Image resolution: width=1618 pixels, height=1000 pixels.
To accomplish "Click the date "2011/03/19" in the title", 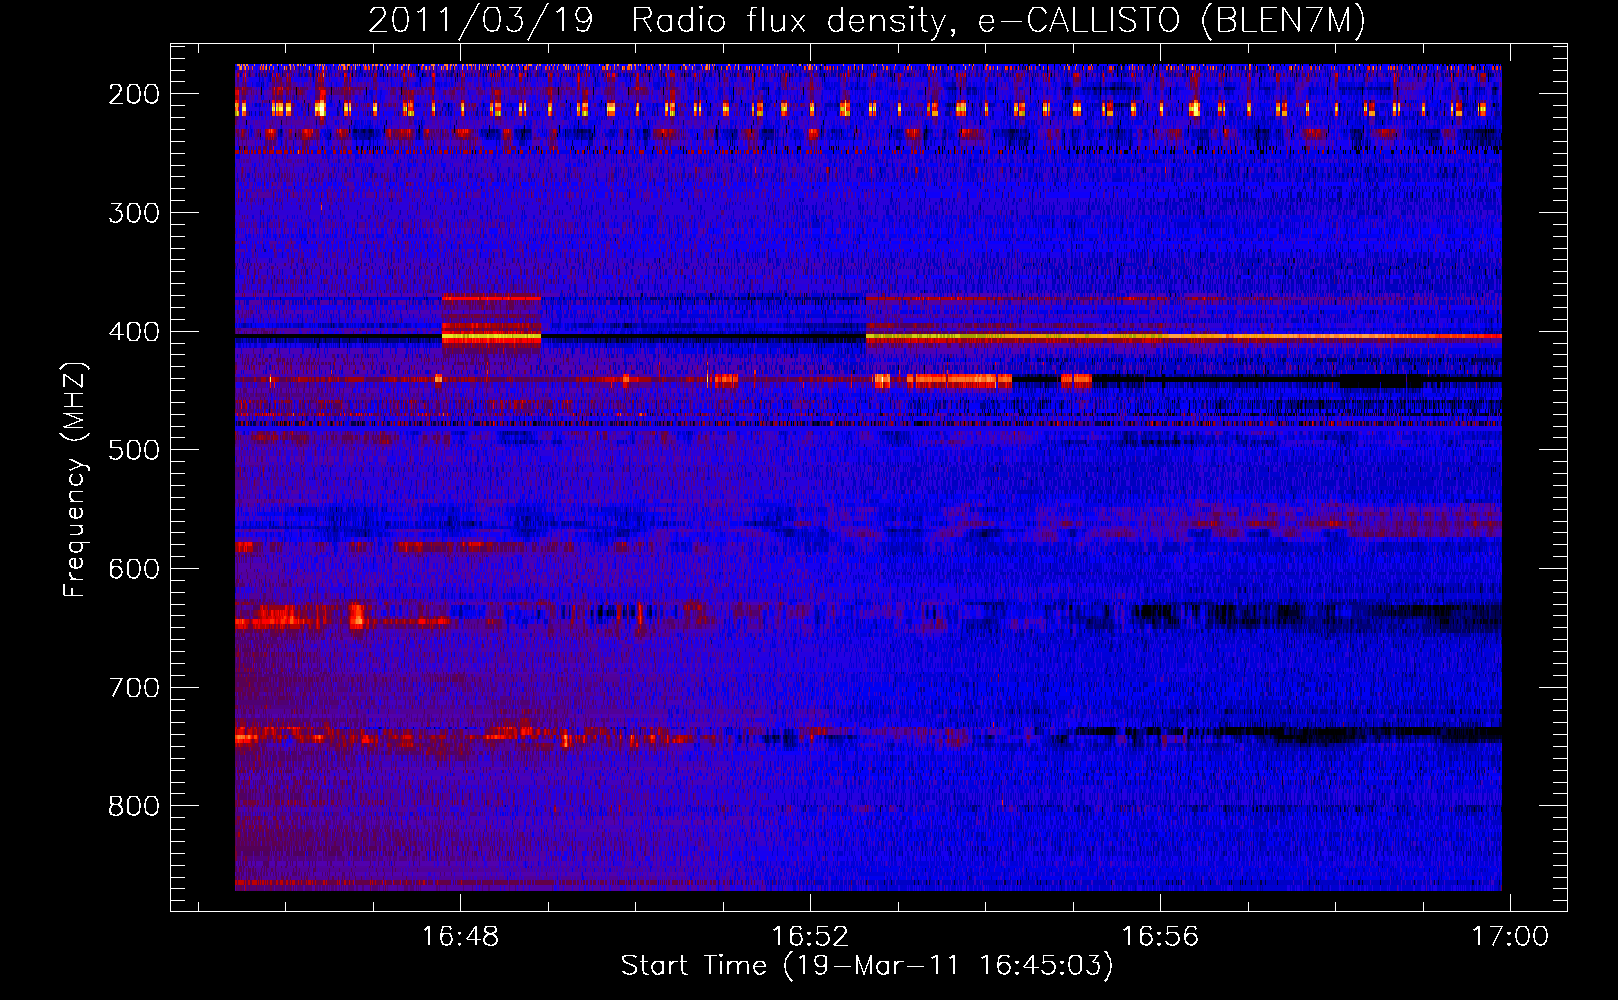I will click(481, 20).
